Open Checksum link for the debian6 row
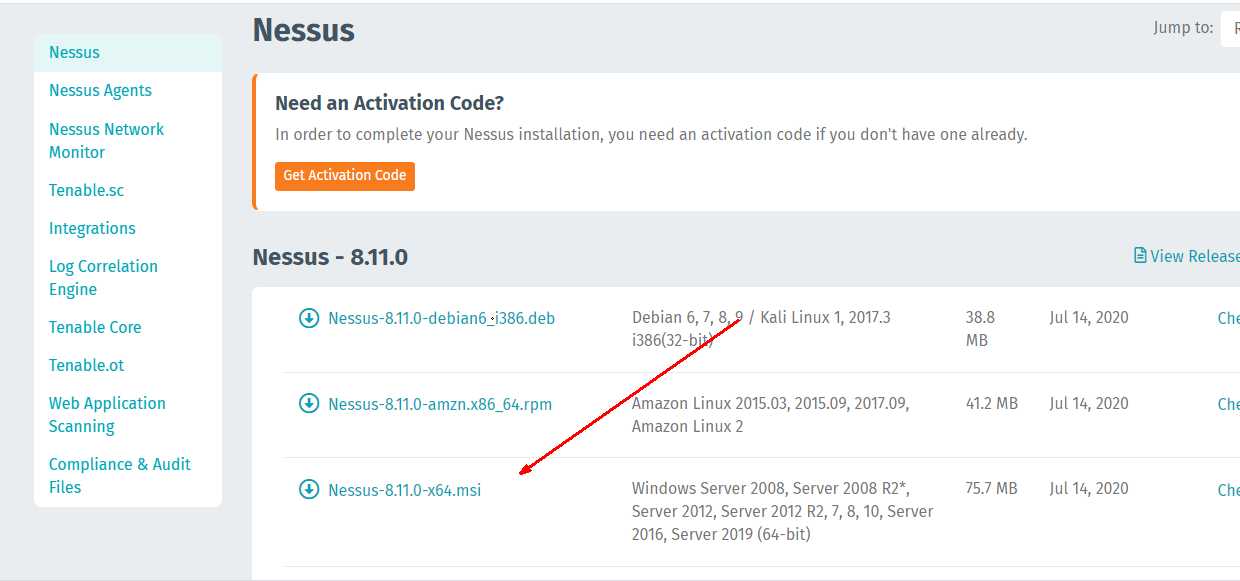 click(1228, 318)
